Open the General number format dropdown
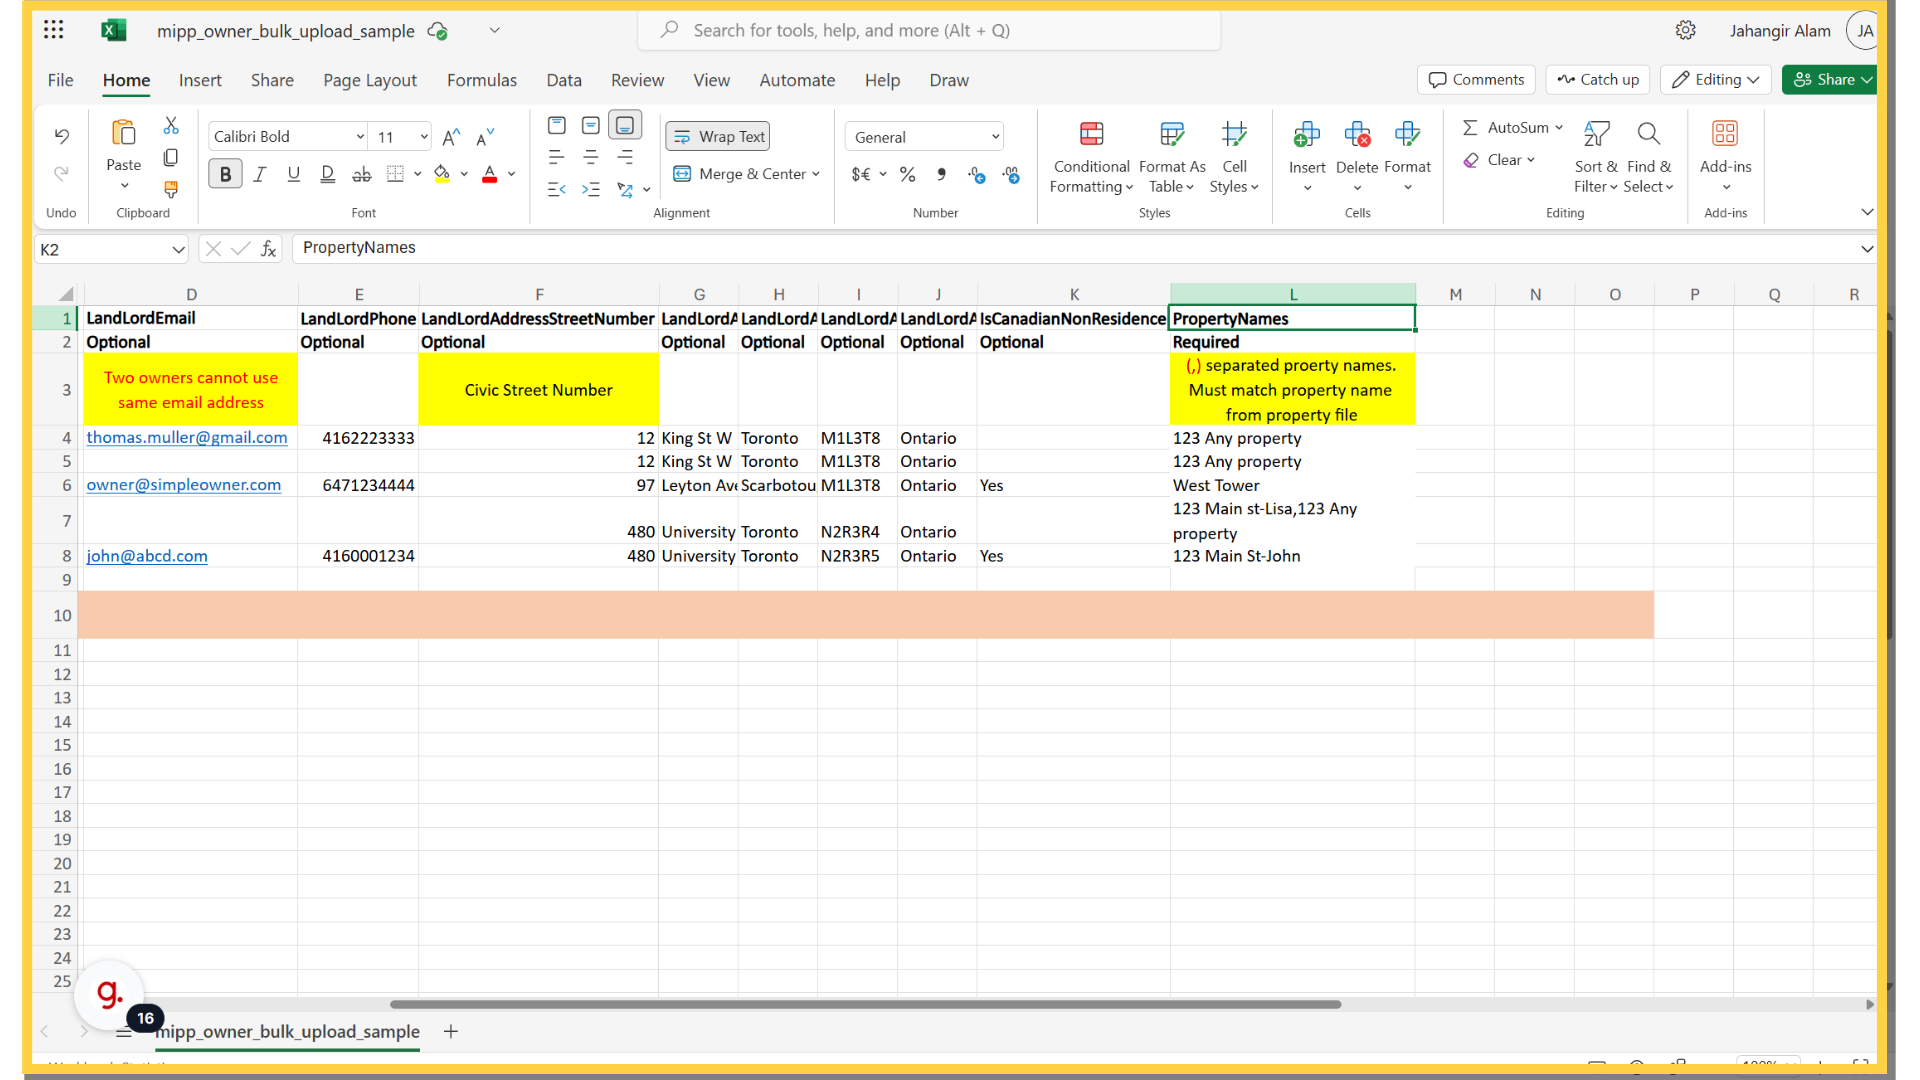The image size is (1920, 1080). tap(924, 137)
